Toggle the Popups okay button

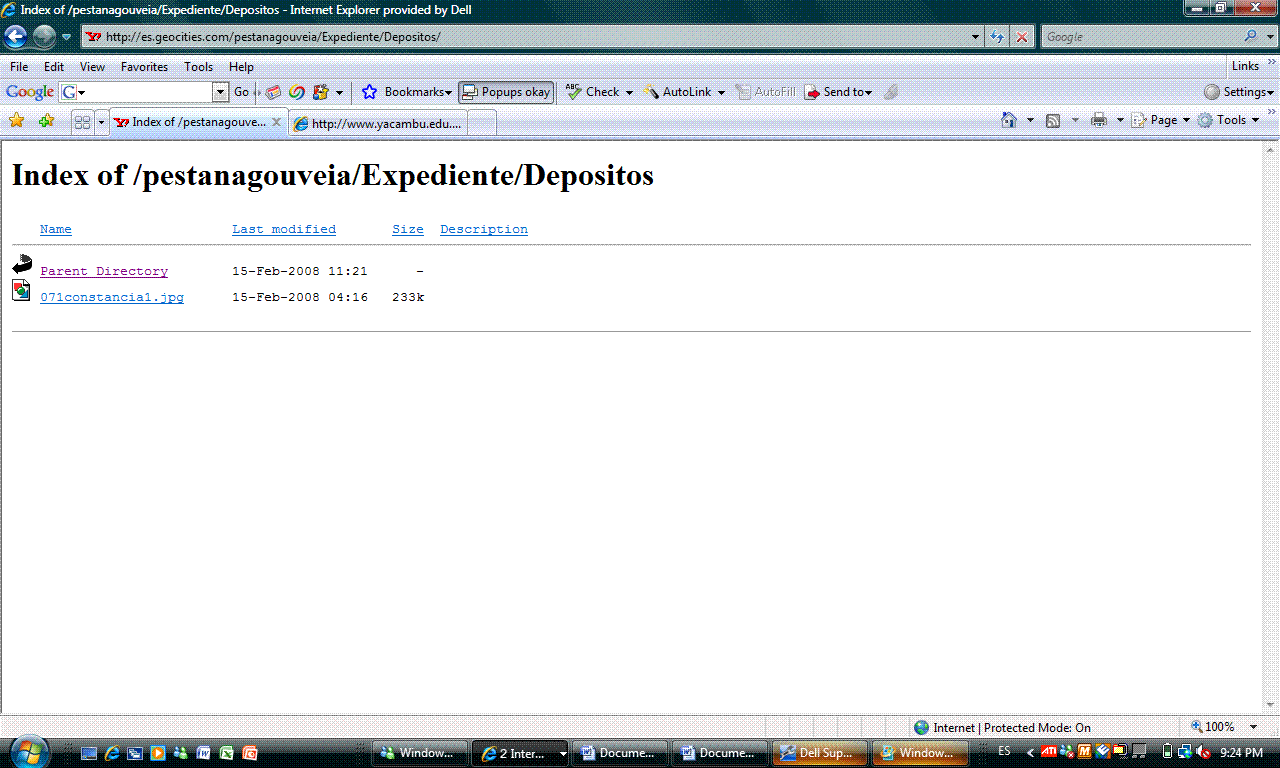pos(506,92)
